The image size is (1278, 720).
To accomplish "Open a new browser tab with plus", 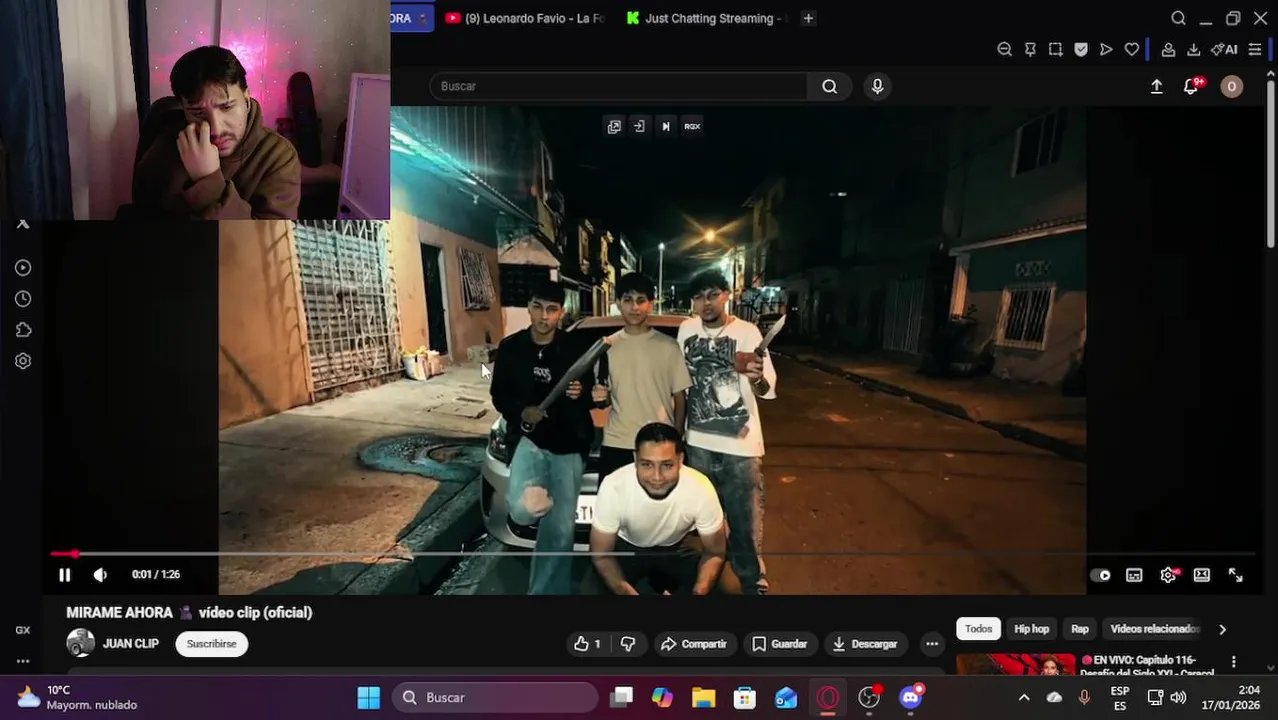I will (x=808, y=18).
